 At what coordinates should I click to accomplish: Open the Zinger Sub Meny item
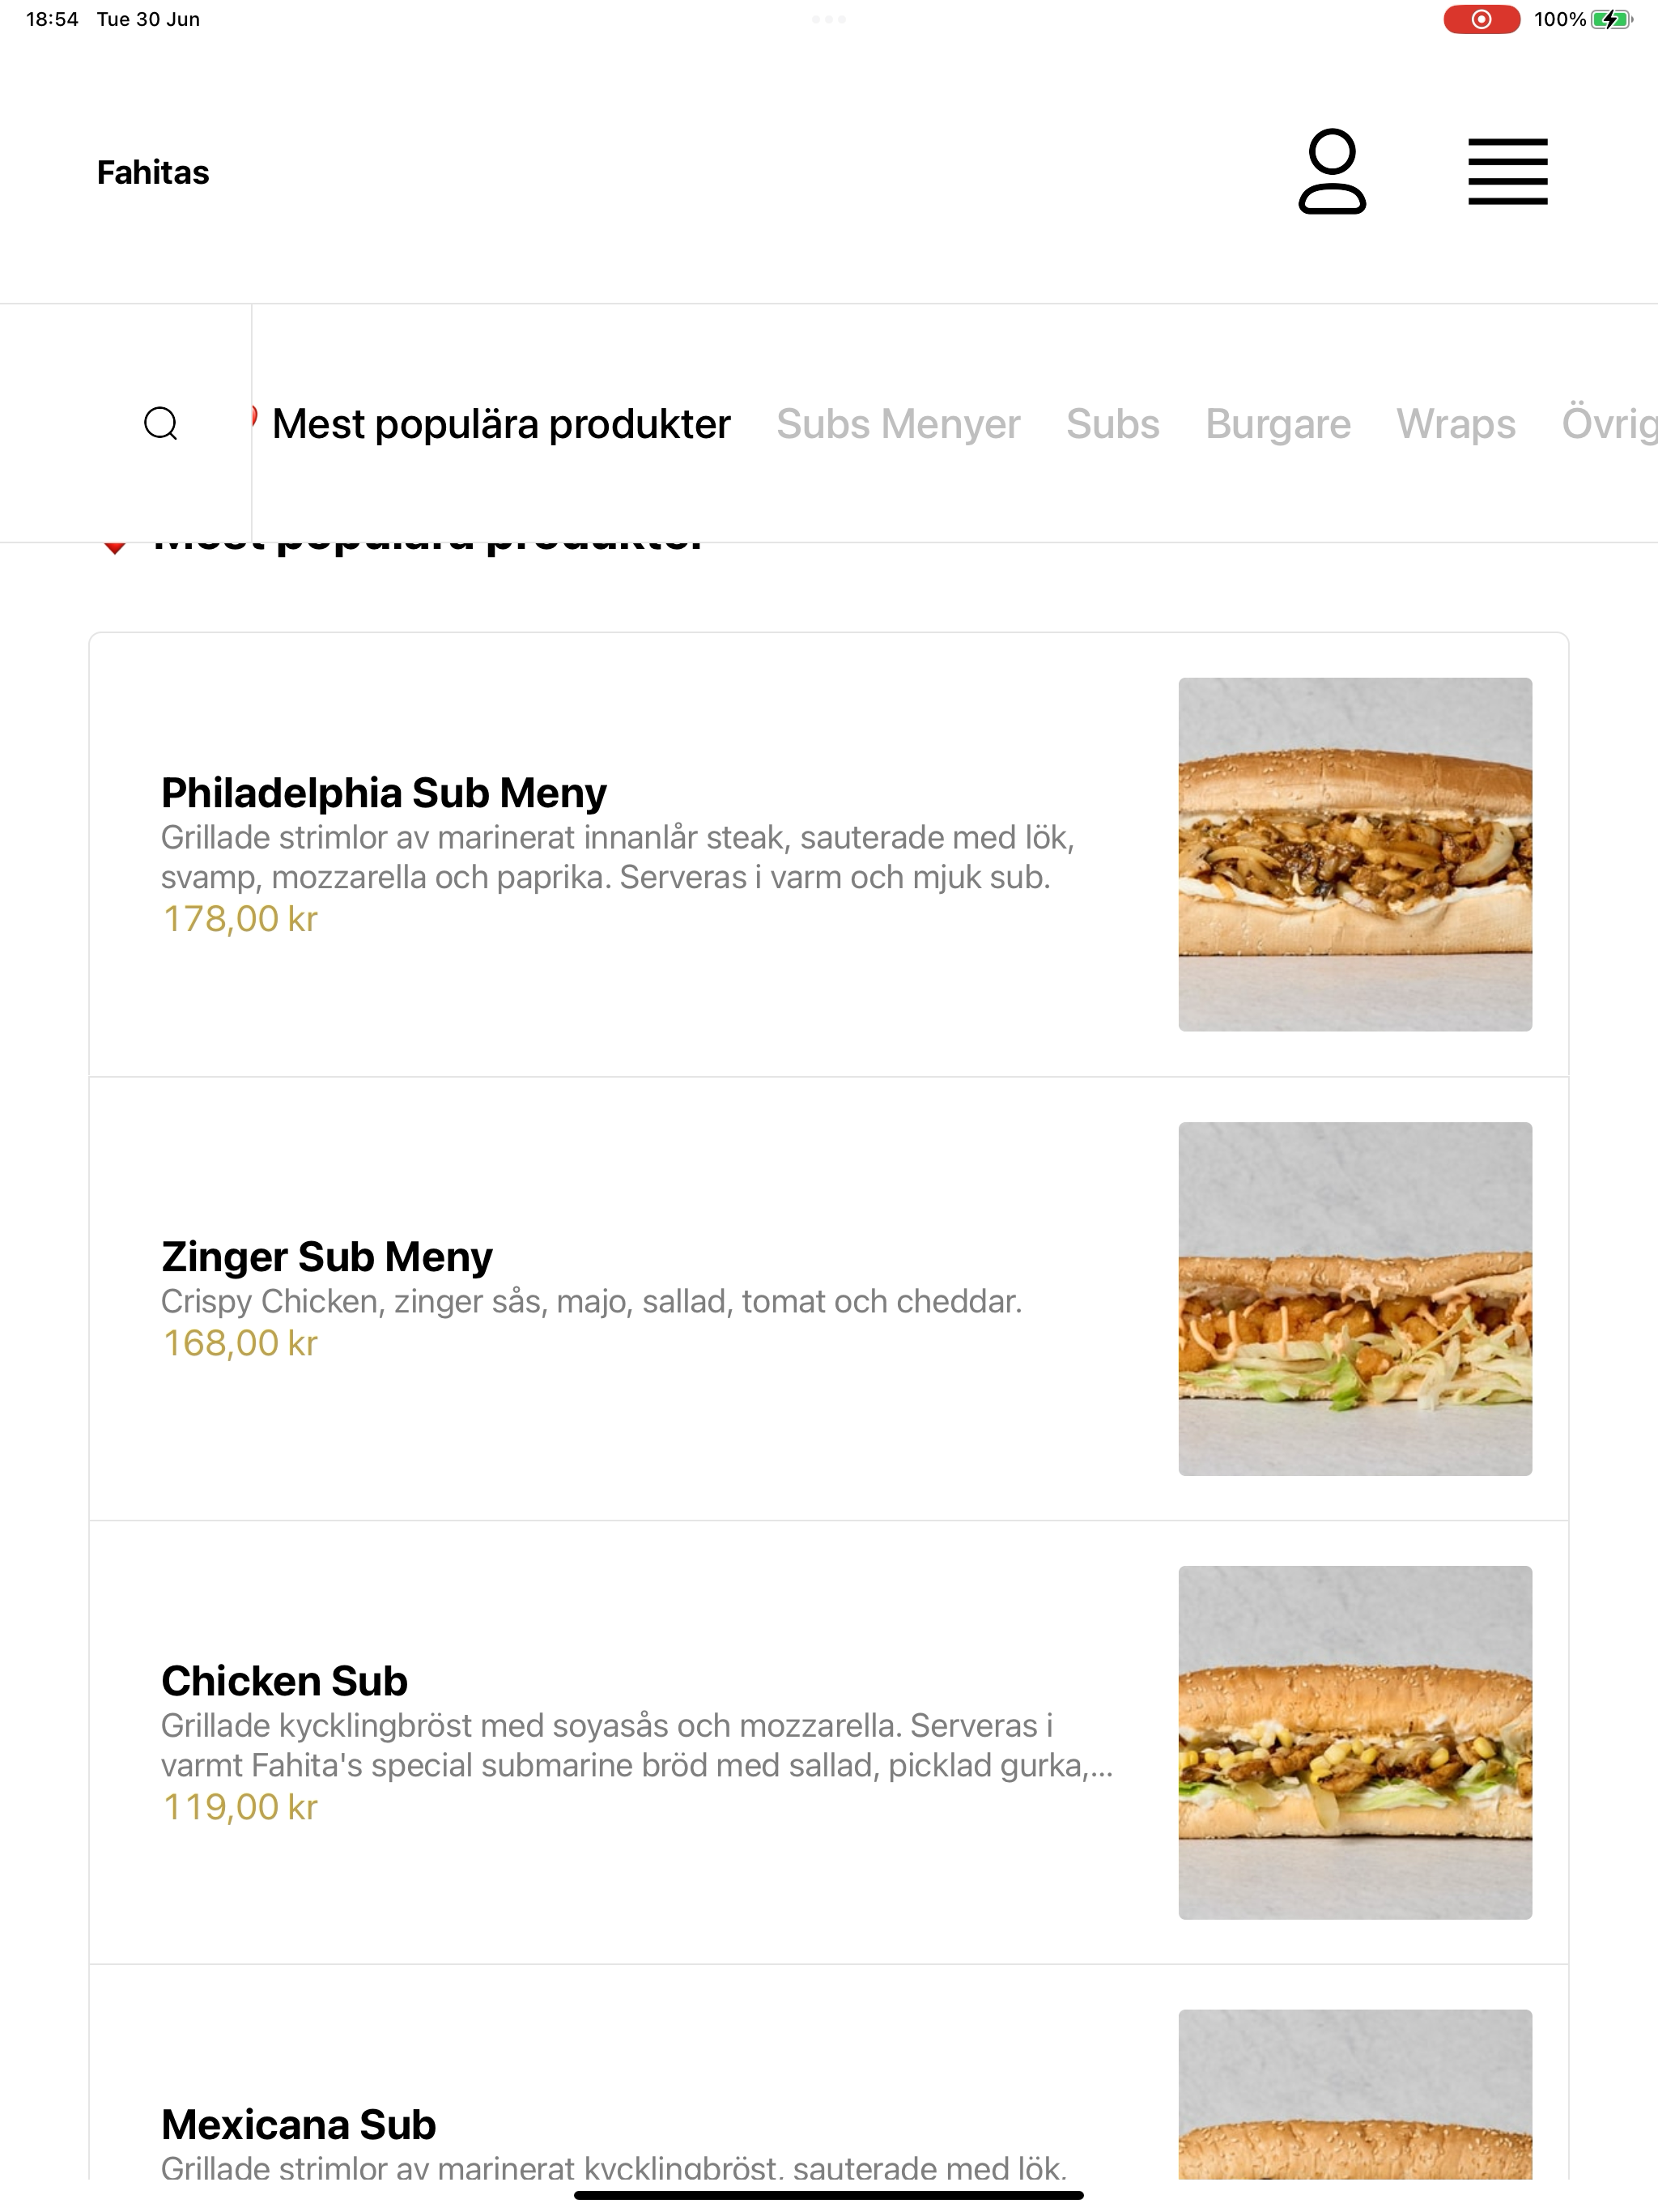[828, 1298]
